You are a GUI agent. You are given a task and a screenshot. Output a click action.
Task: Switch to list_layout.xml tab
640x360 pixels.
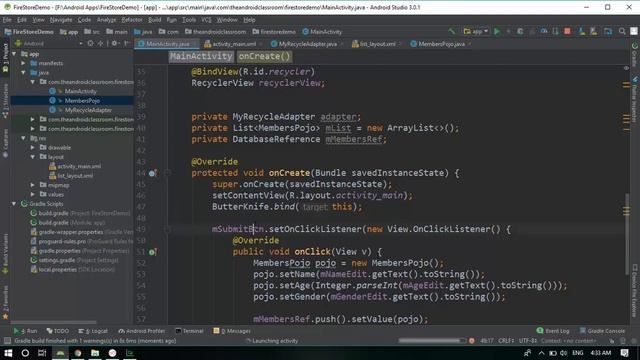(378, 44)
